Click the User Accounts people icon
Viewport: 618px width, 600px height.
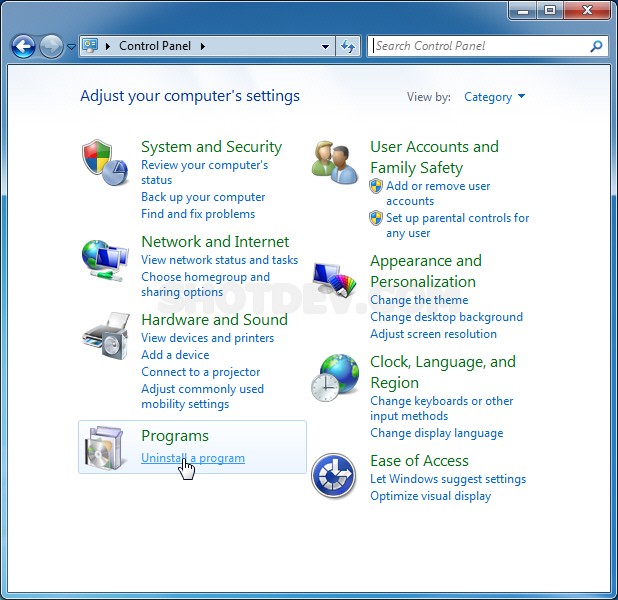(x=334, y=162)
